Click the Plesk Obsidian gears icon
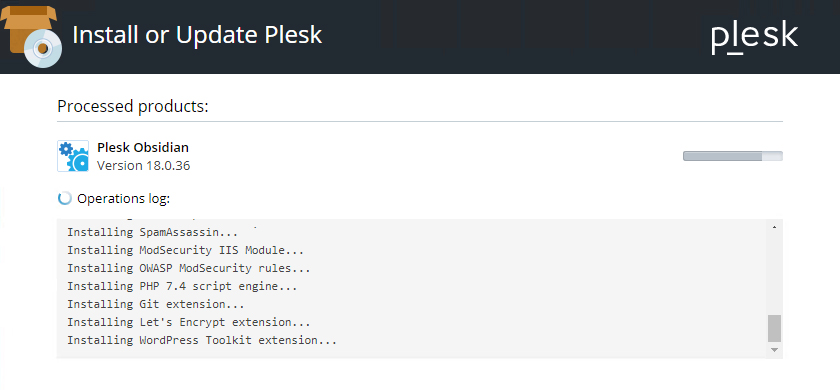 pos(73,156)
